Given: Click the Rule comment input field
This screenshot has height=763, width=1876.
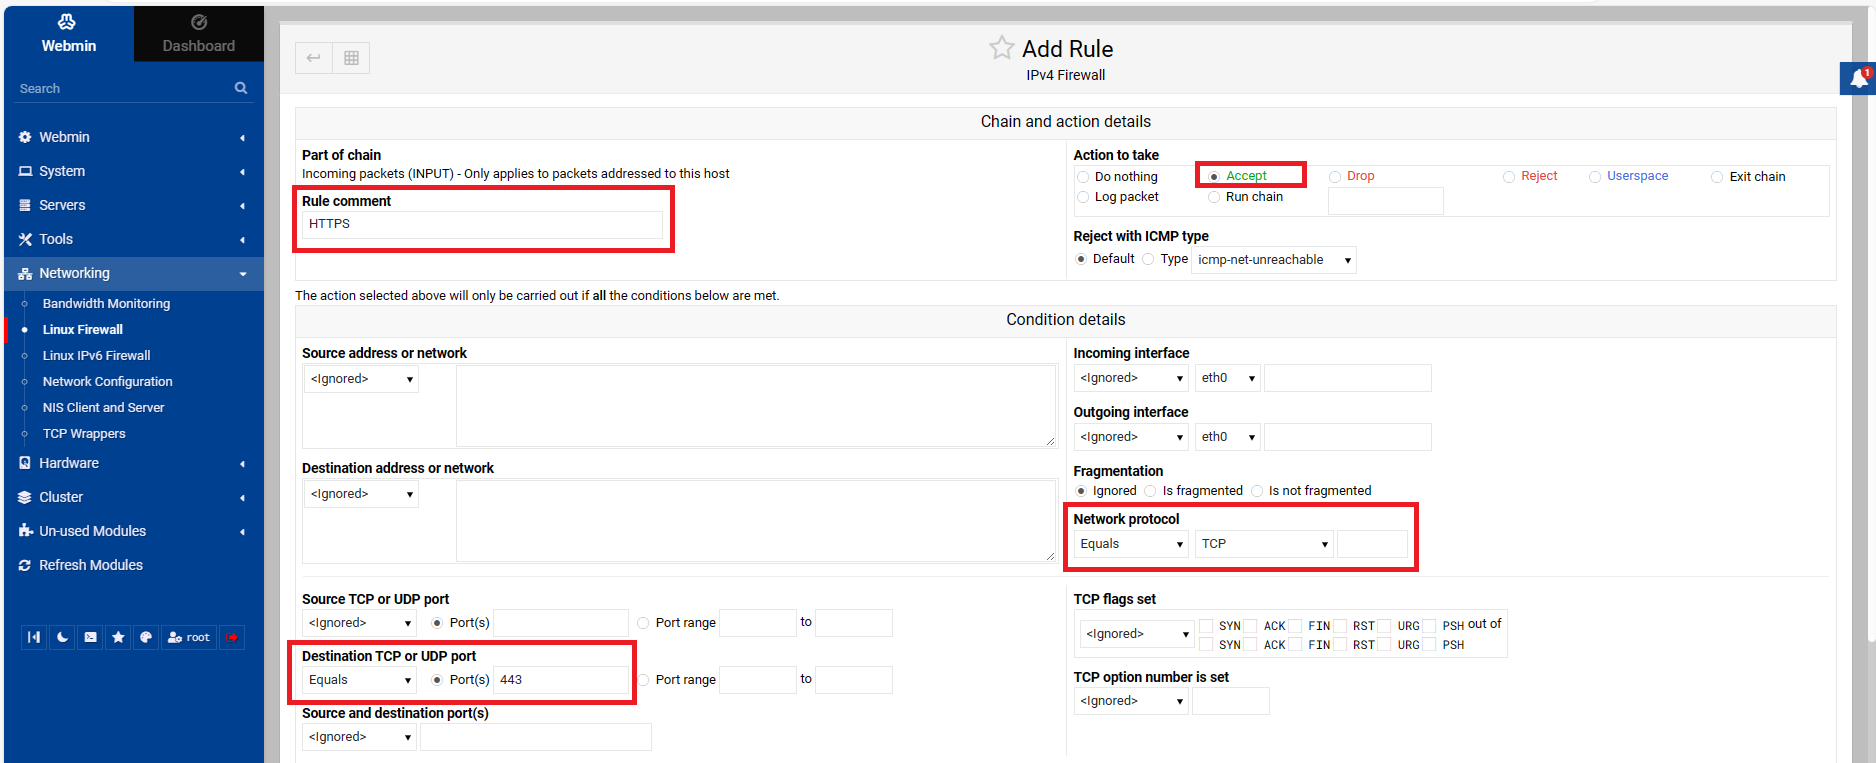Looking at the screenshot, I should click(482, 224).
